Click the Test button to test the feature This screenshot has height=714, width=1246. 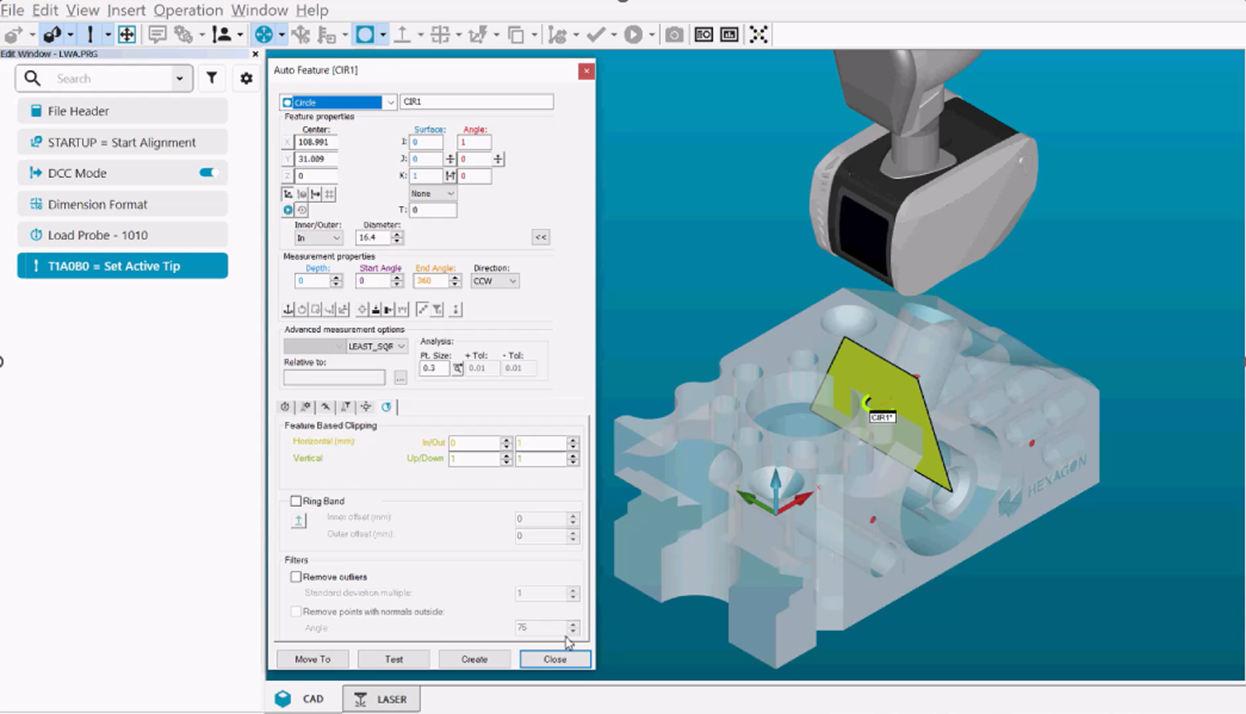coord(393,659)
